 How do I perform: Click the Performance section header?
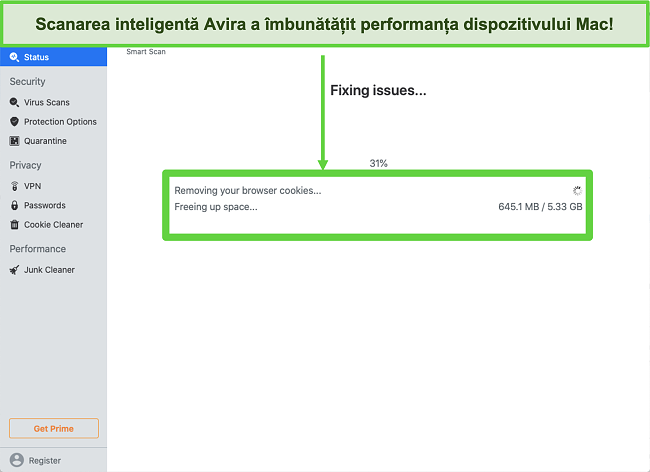(x=38, y=249)
